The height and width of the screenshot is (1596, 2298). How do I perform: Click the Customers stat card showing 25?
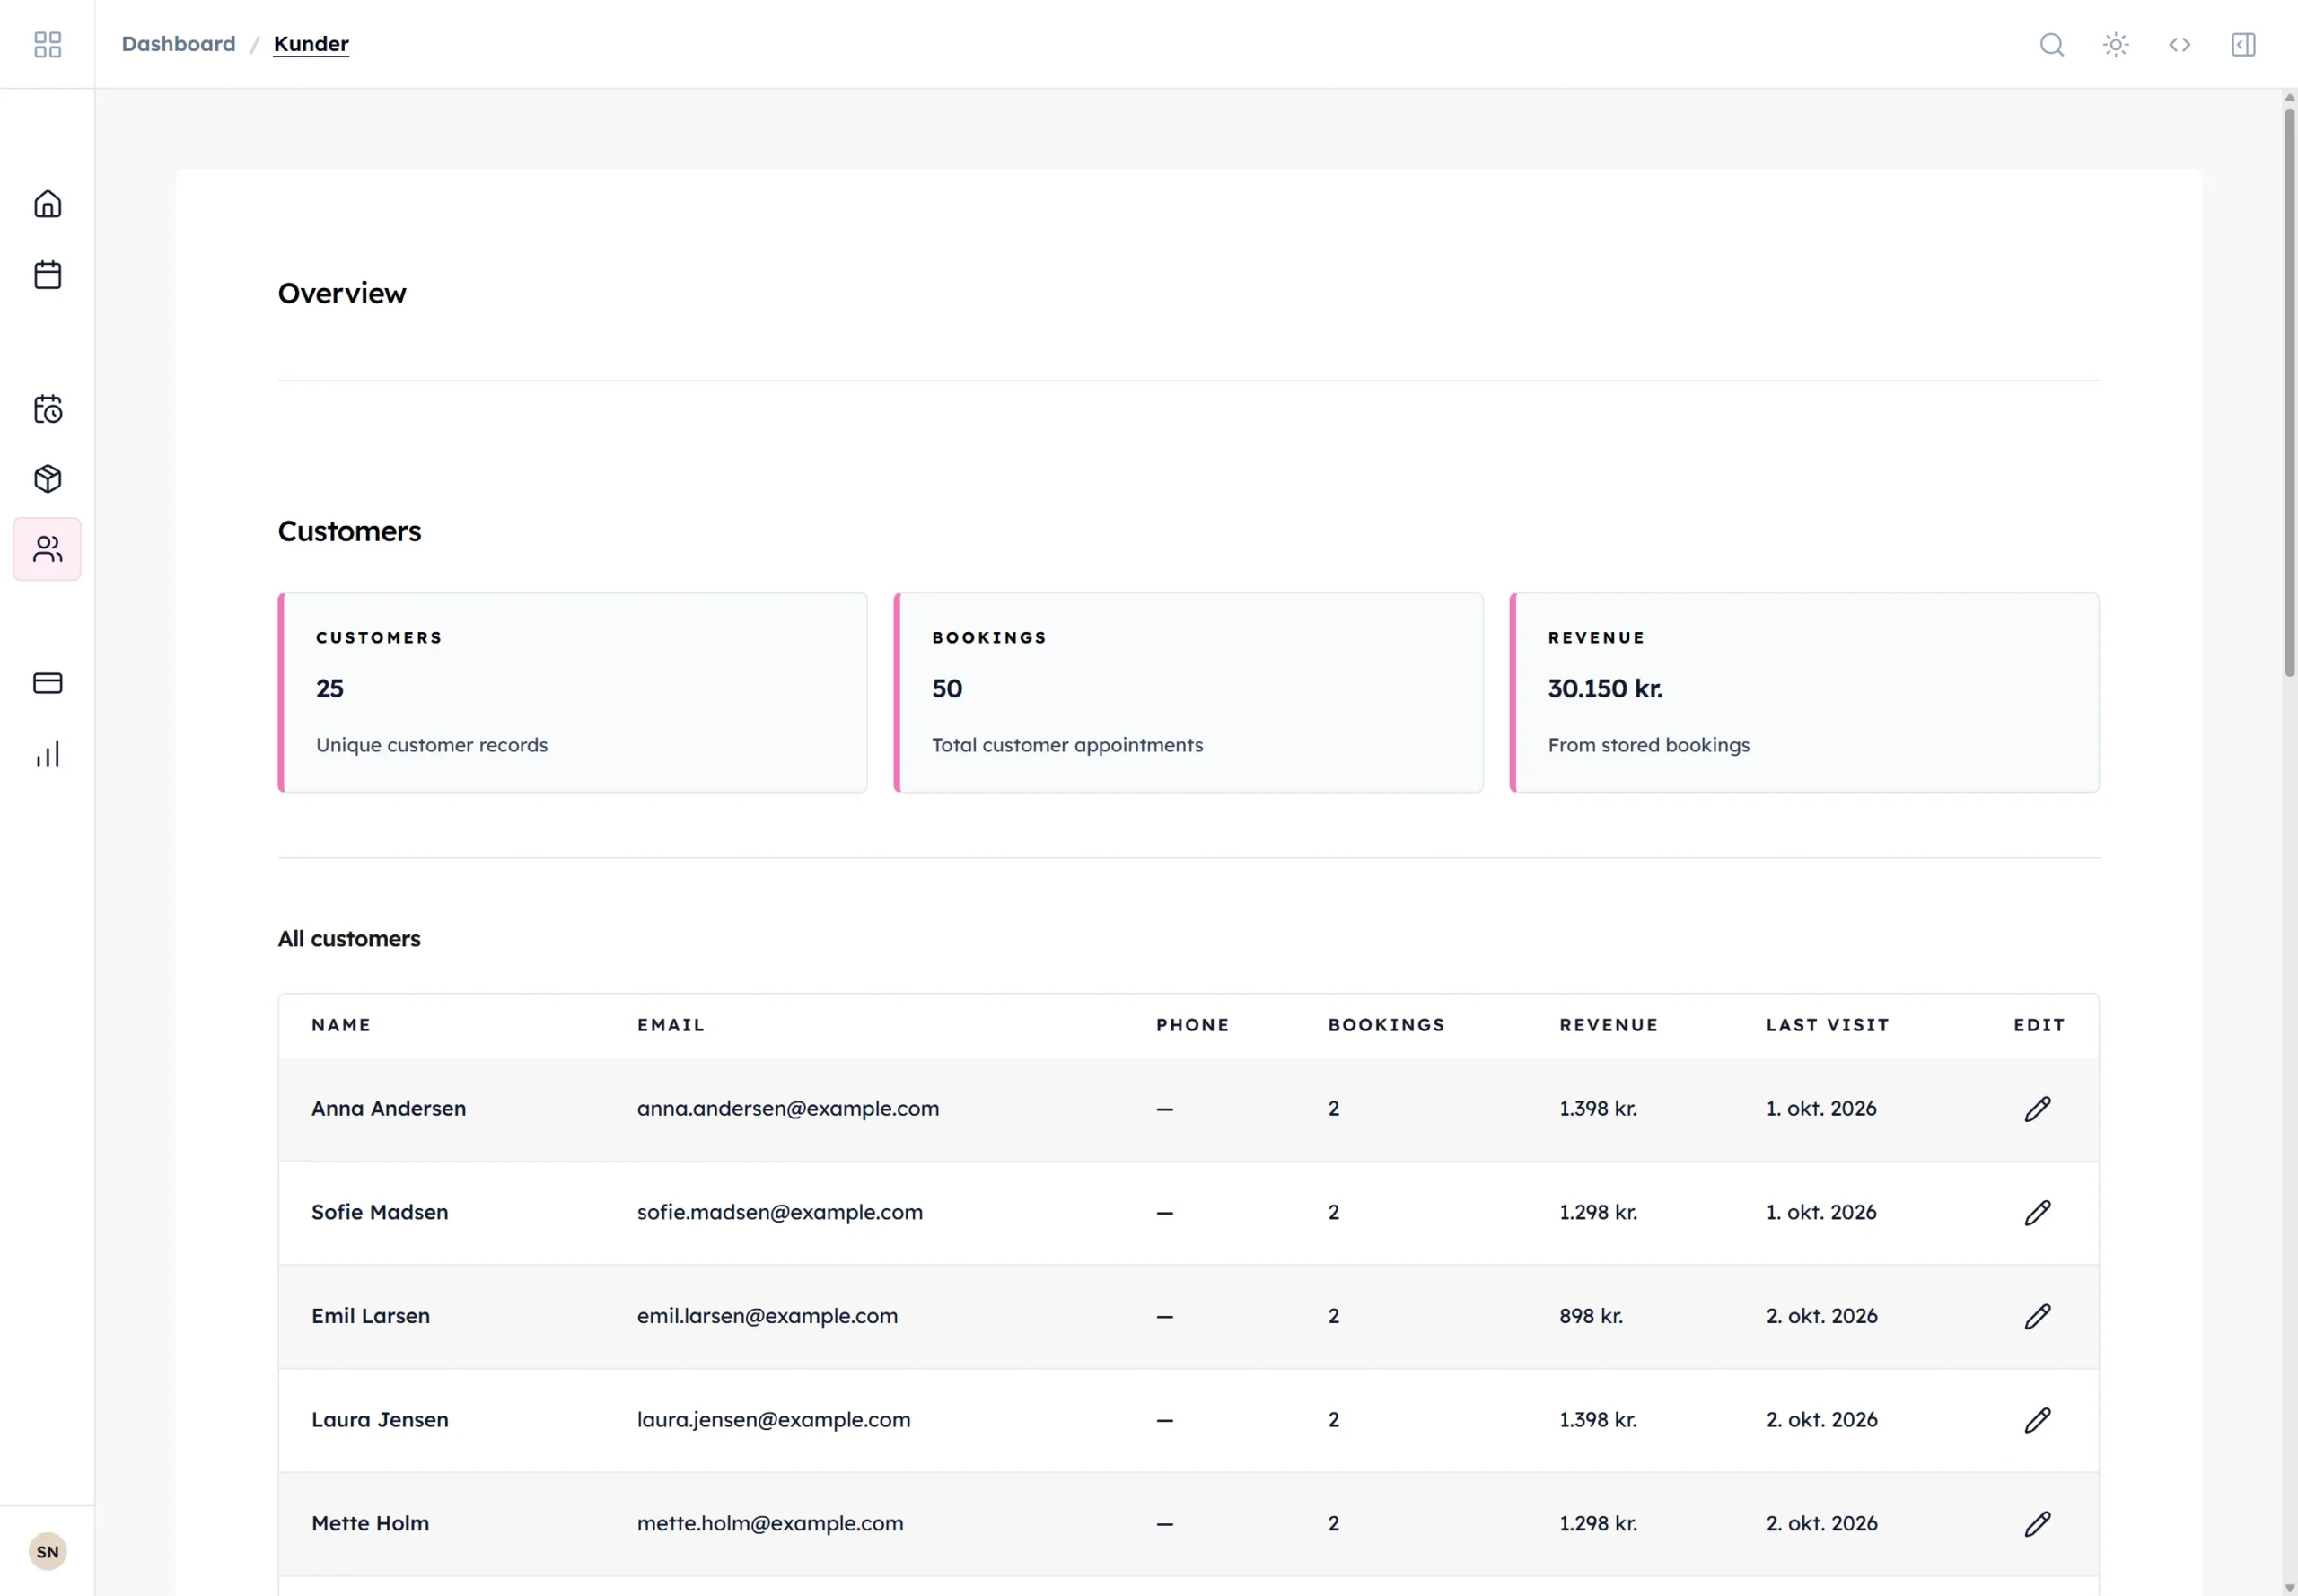[573, 693]
